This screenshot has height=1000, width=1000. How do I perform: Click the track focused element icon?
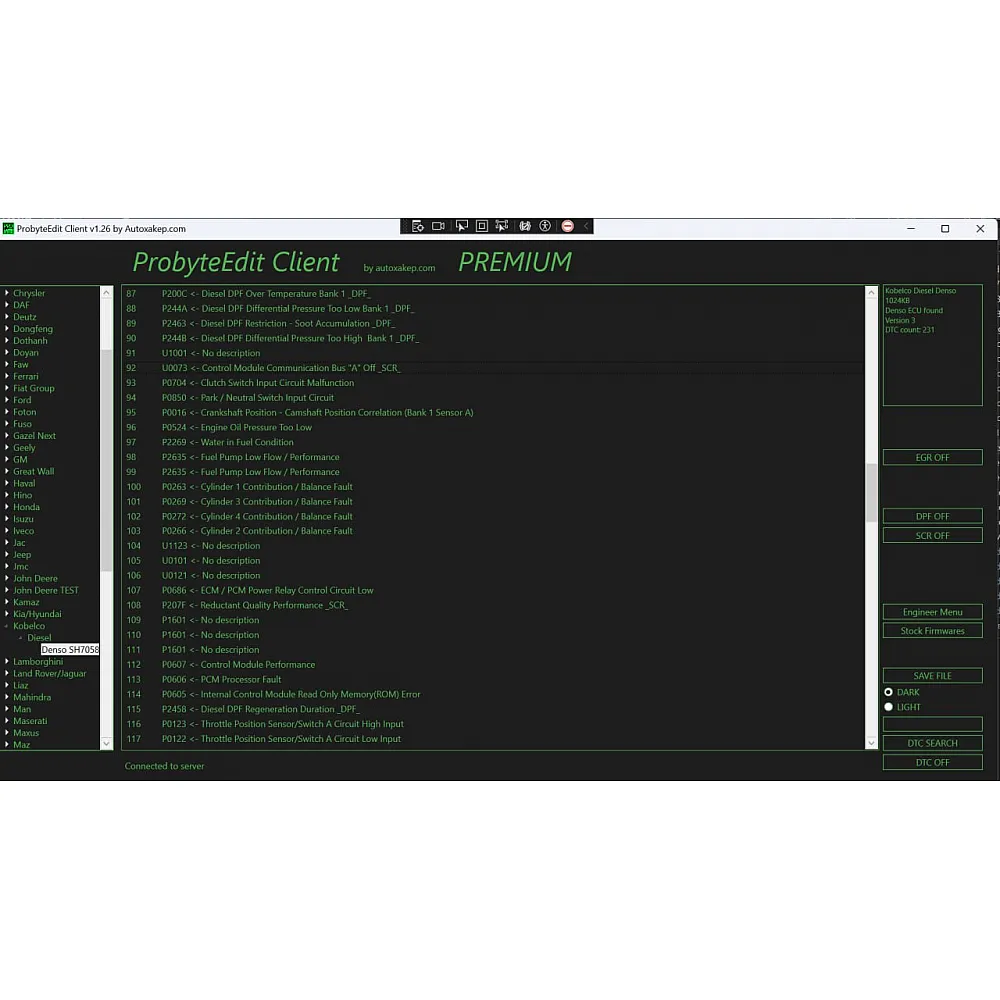[x=502, y=227]
